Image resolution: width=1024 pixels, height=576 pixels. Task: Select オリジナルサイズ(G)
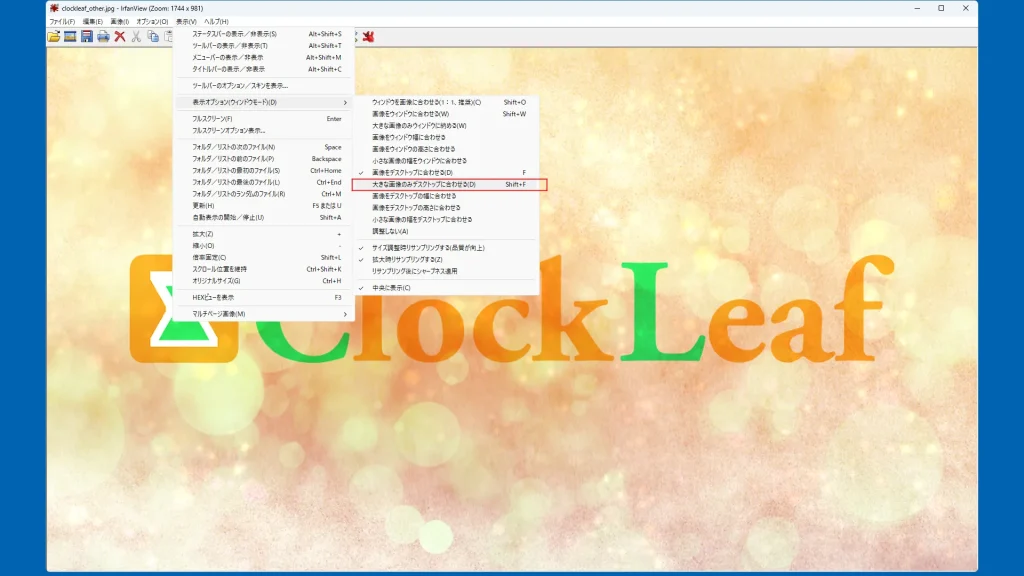(x=264, y=281)
